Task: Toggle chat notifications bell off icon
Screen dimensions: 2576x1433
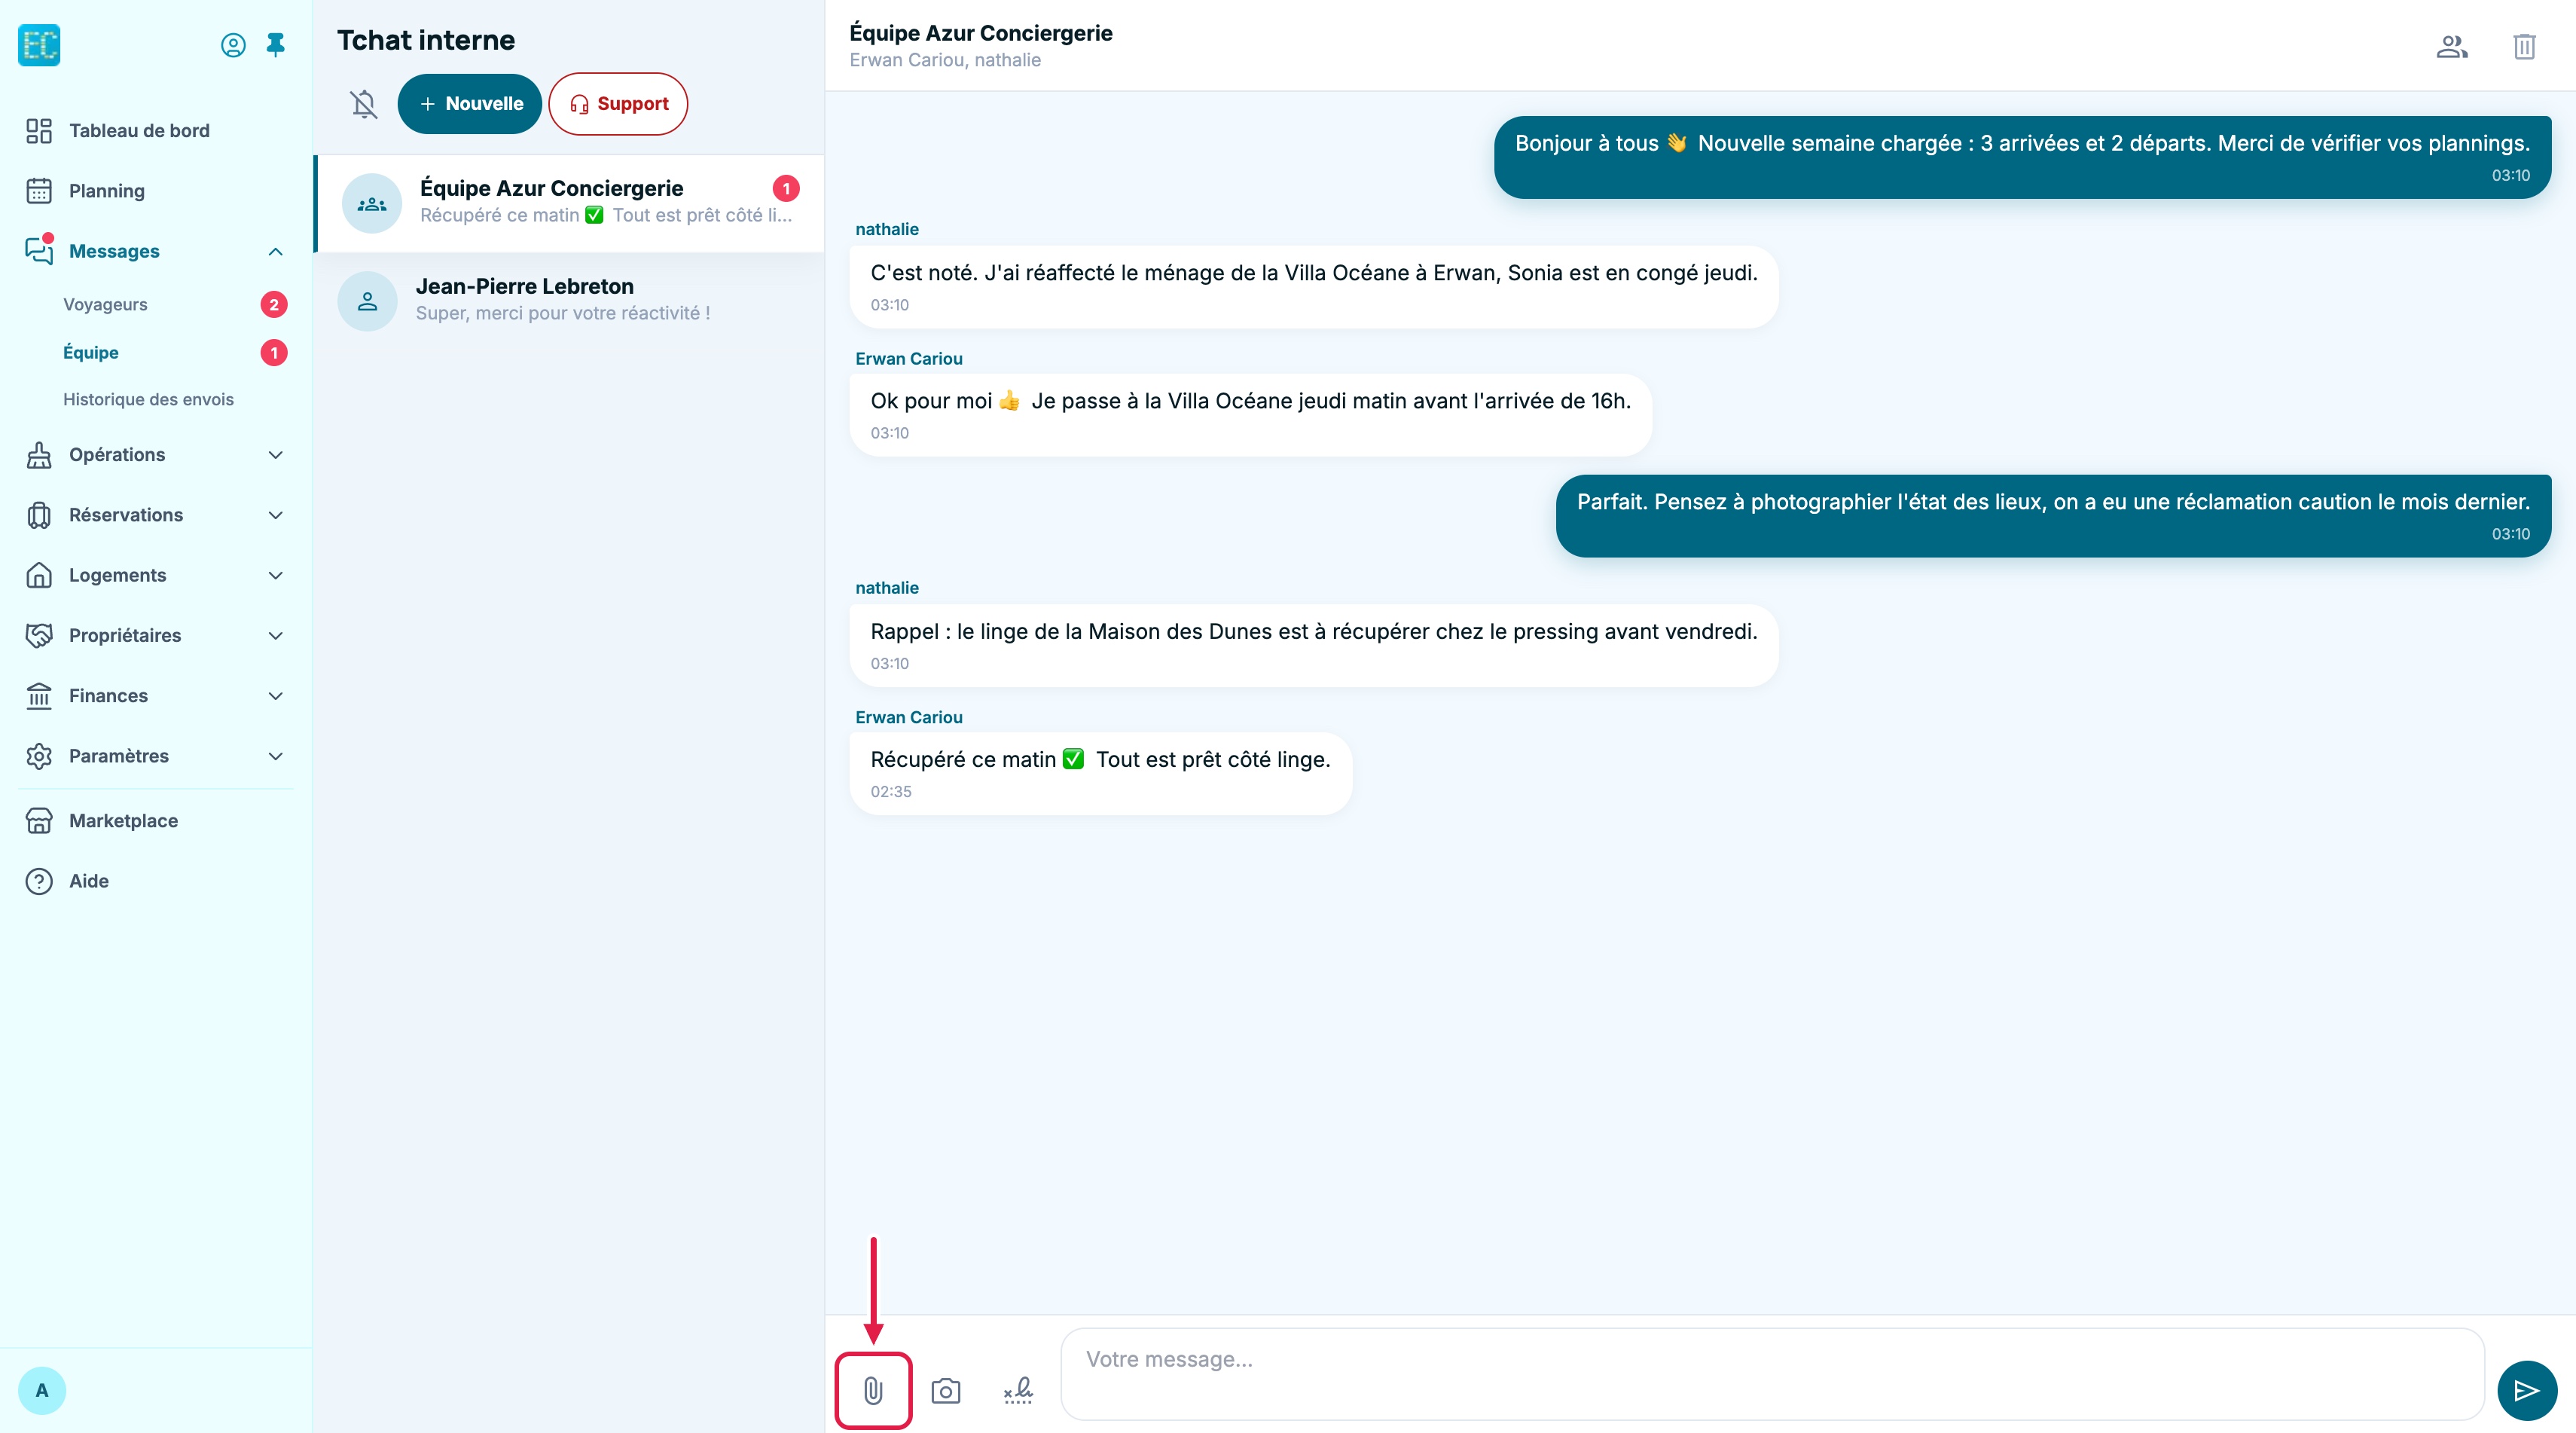Action: (364, 104)
